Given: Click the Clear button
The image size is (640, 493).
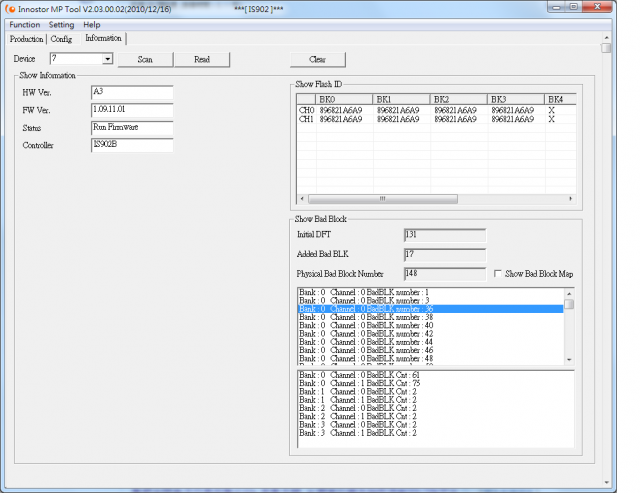Looking at the screenshot, I should pyautogui.click(x=317, y=60).
